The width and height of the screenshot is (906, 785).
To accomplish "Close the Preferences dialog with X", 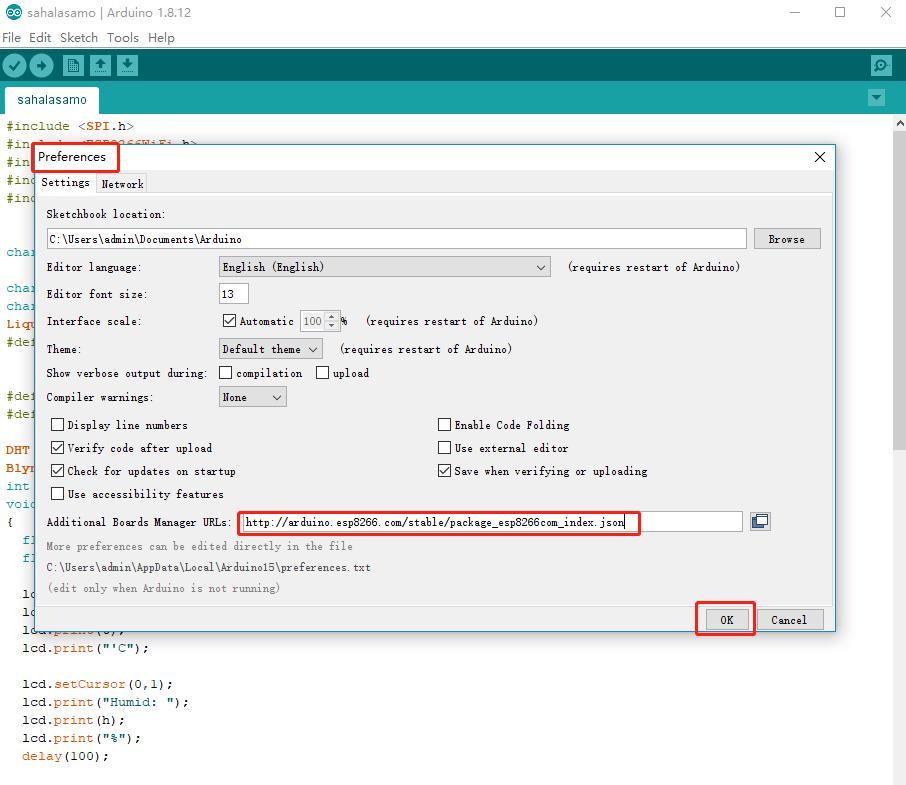I will tap(819, 157).
